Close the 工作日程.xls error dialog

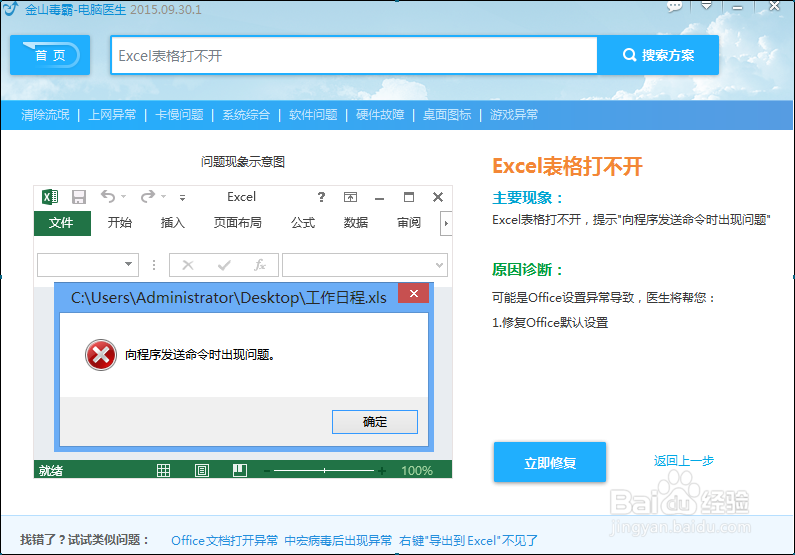[414, 293]
